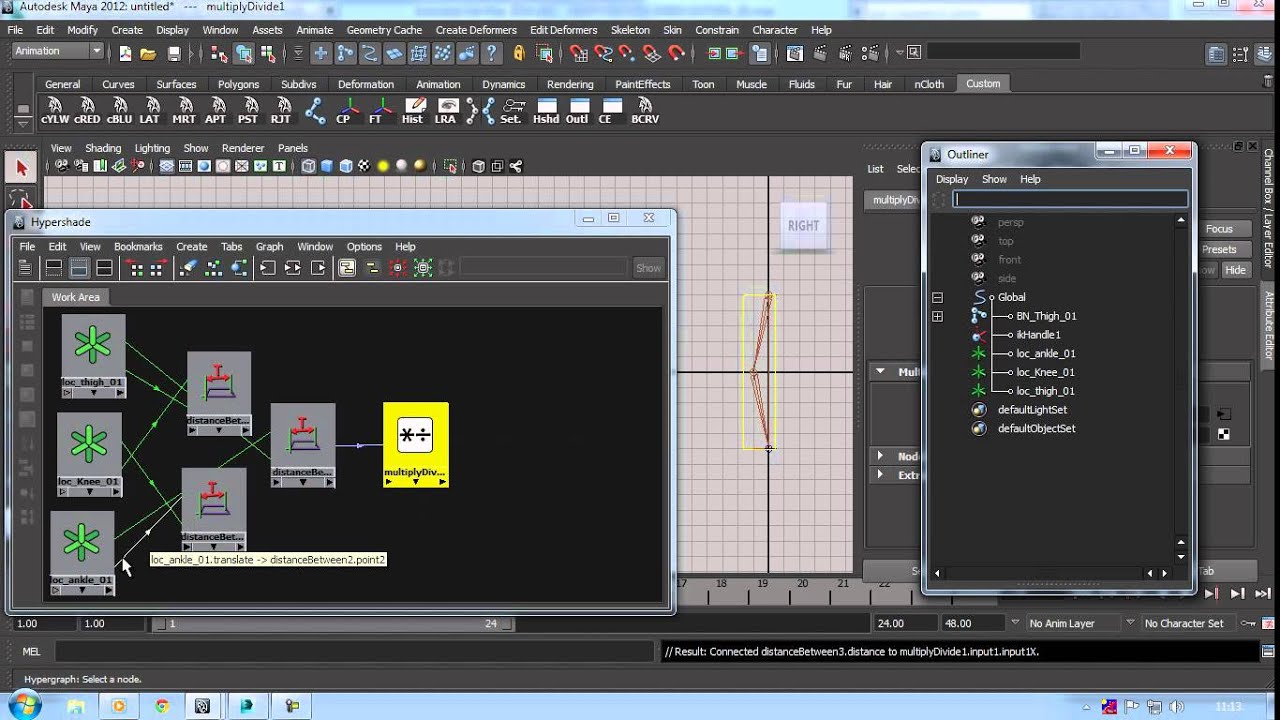Click the LAT shelf icon
Viewport: 1280px width, 720px height.
point(150,110)
